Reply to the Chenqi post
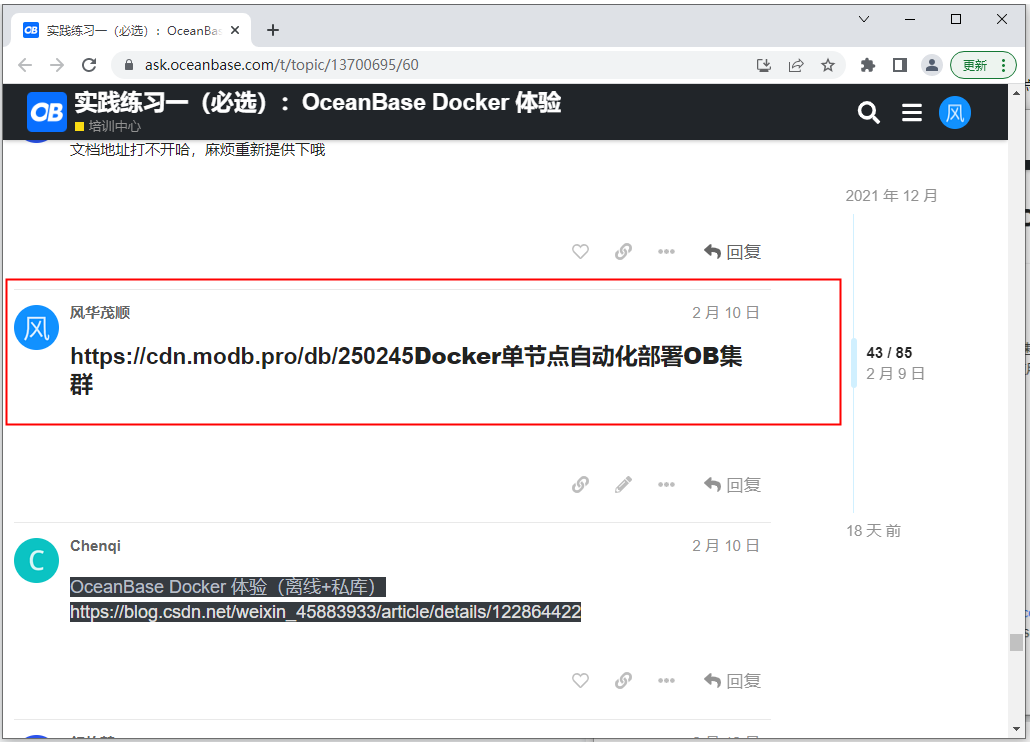Screen dimensions: 1030x742 click(x=732, y=680)
